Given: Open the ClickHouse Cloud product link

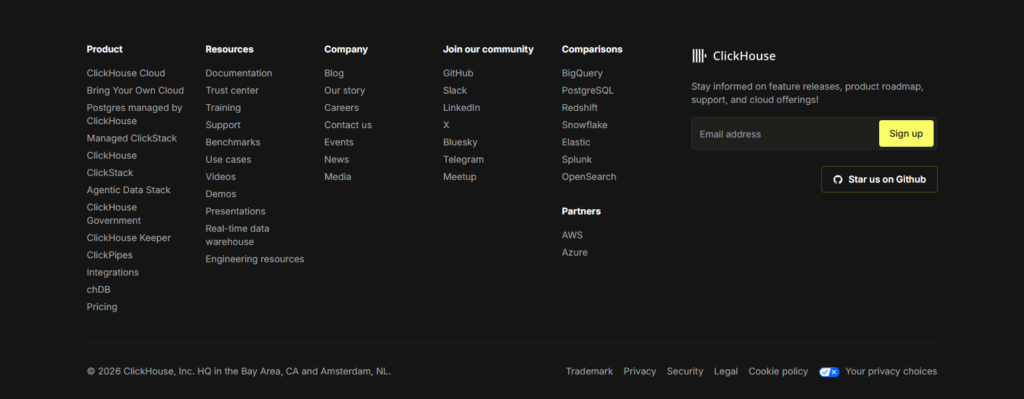Looking at the screenshot, I should point(126,73).
